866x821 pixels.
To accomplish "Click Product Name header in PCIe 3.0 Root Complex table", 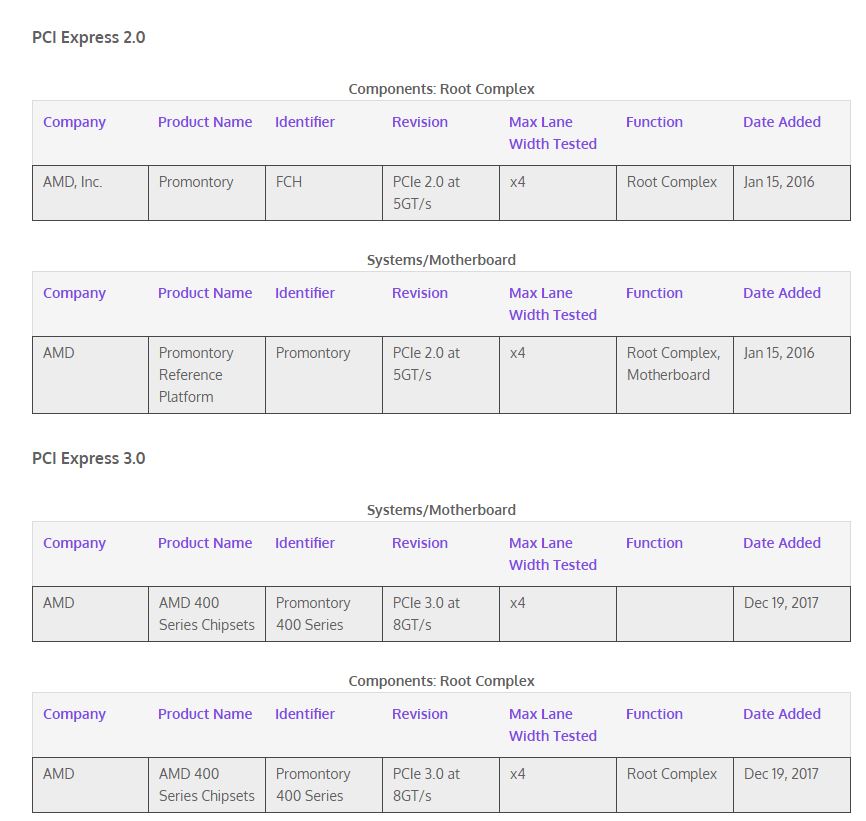I will (x=205, y=714).
